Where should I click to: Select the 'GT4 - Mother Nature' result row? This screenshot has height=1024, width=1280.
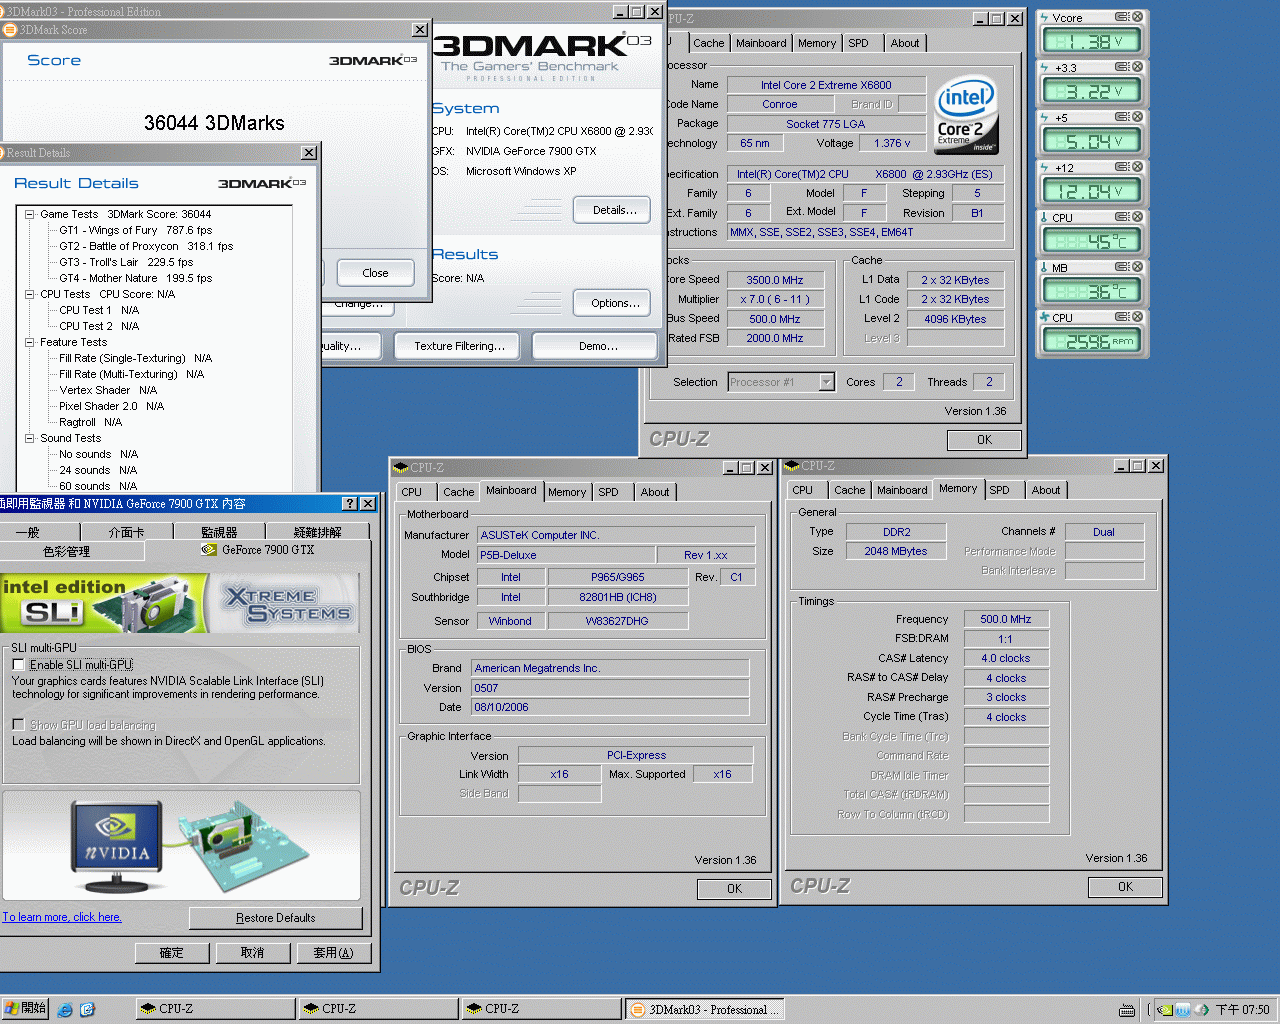pos(135,278)
